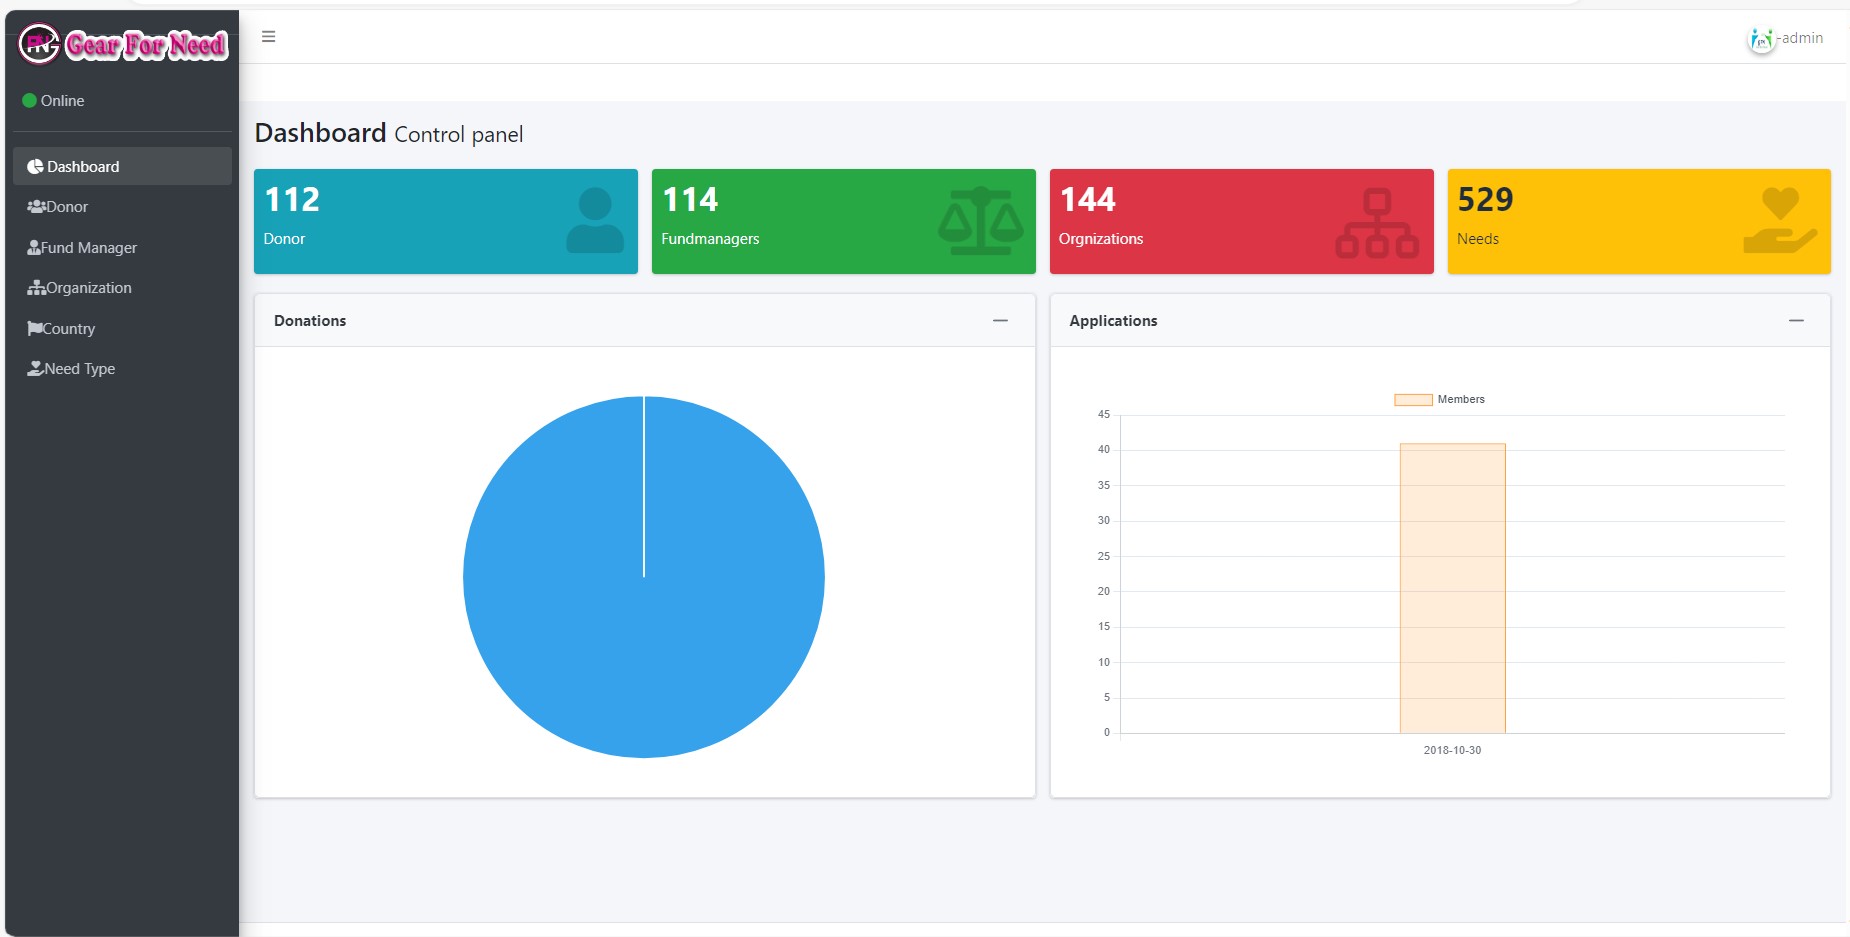The image size is (1850, 937).
Task: Open the 144 Orgnizations summary card
Action: point(1242,221)
